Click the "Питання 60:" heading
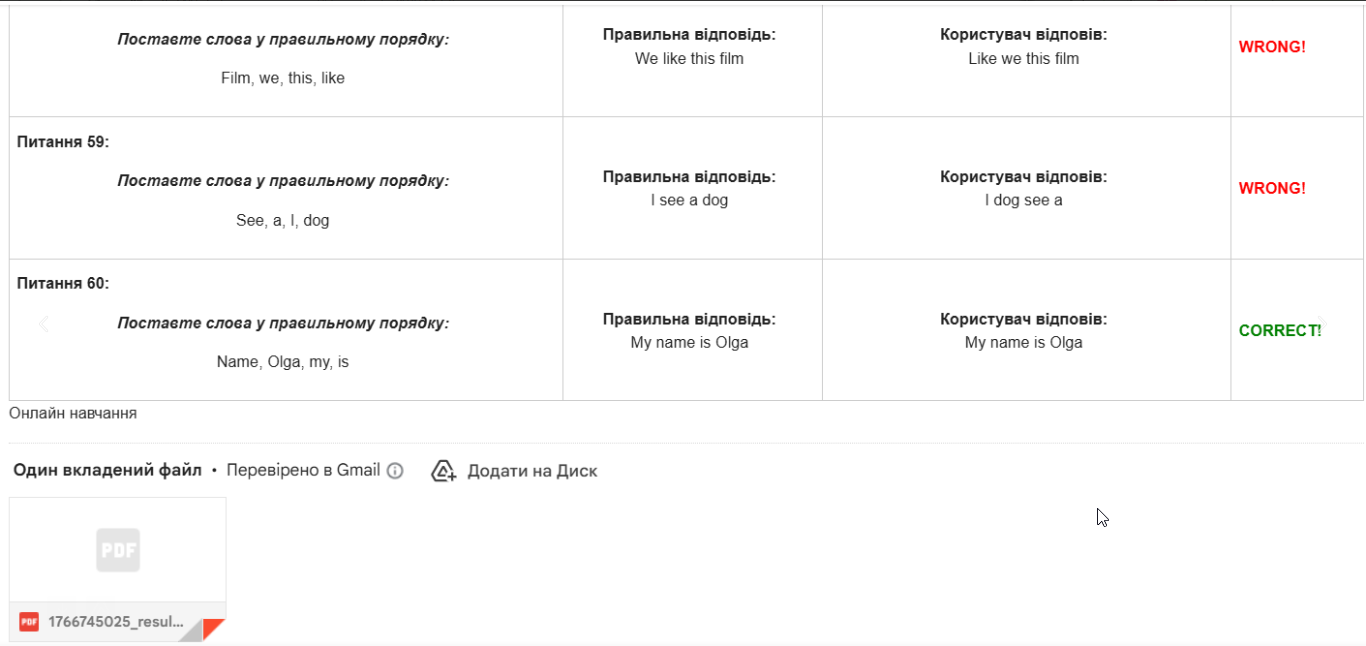1366x646 pixels. 63,284
